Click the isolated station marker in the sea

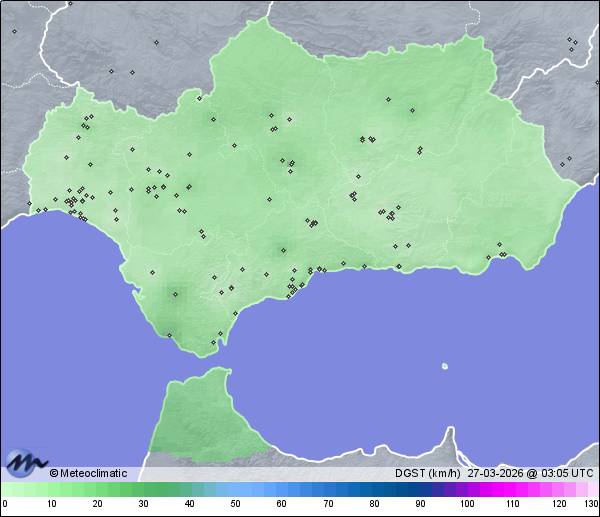[x=444, y=366]
